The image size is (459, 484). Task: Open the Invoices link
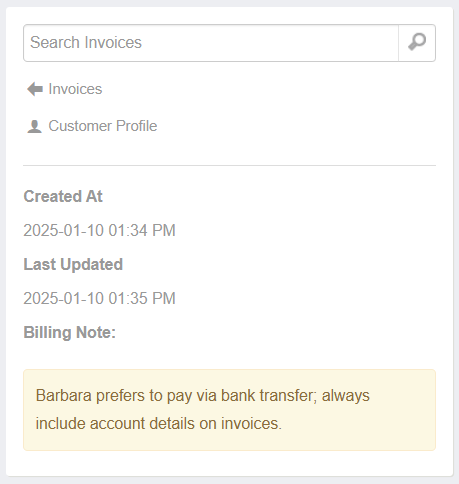point(75,89)
